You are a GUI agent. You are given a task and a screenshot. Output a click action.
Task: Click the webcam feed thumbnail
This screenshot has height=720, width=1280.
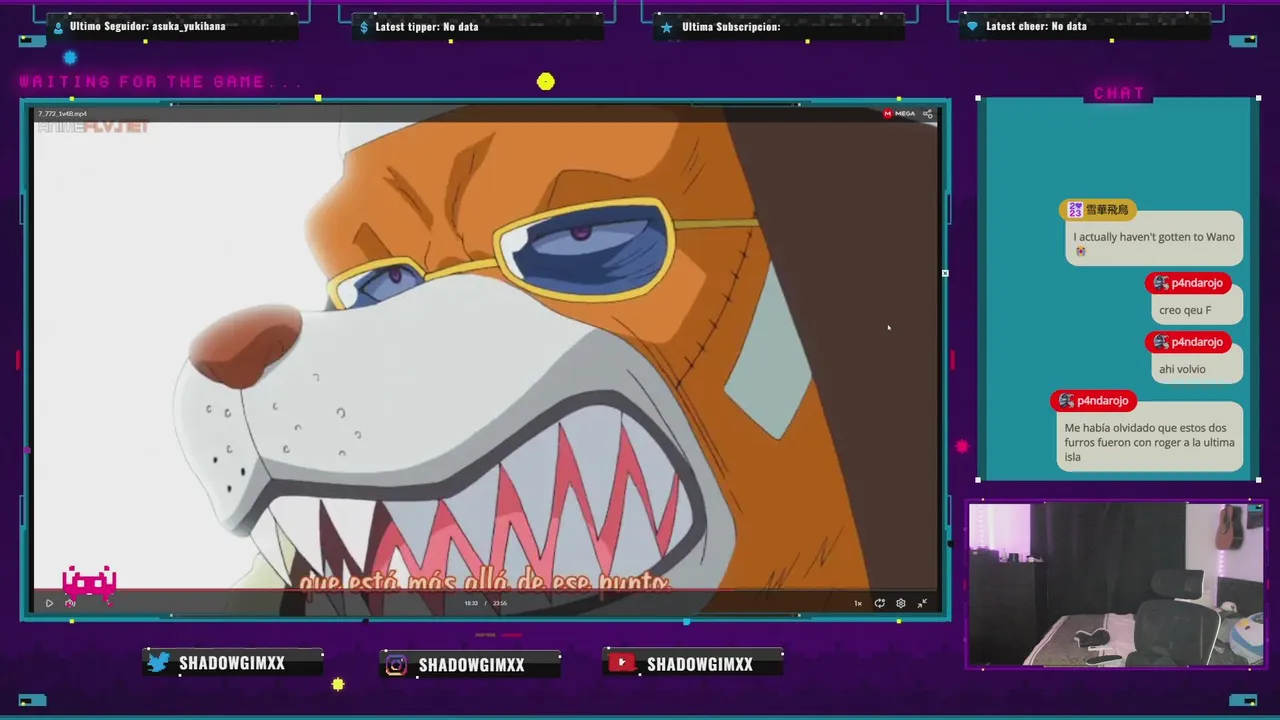1116,584
